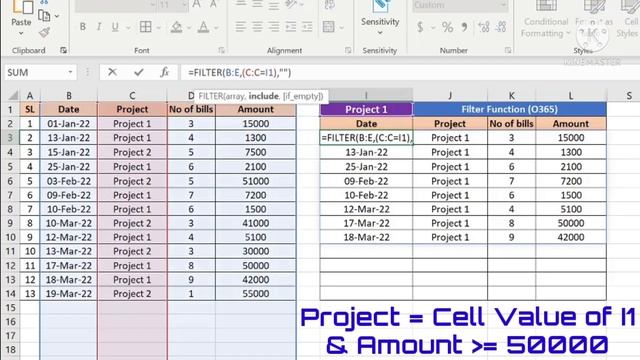Toggle Bold formatting

pyautogui.click(x=83, y=27)
